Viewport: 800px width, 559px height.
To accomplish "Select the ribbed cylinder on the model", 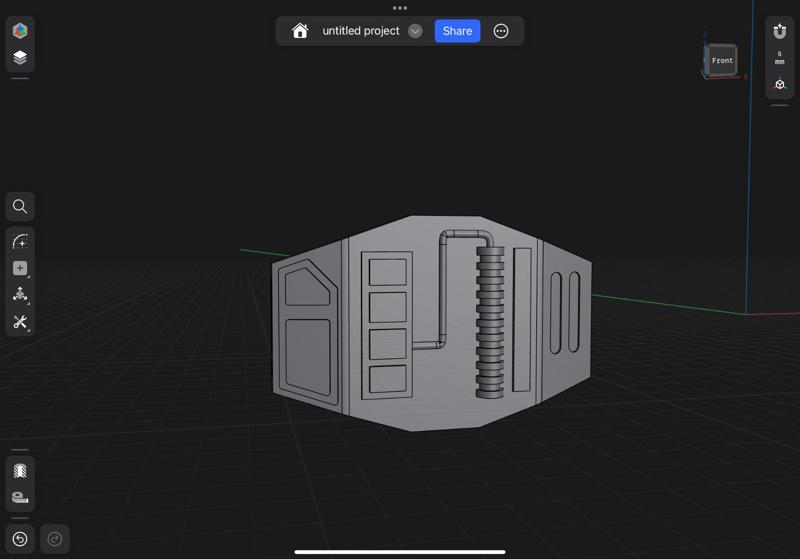I will [490, 322].
